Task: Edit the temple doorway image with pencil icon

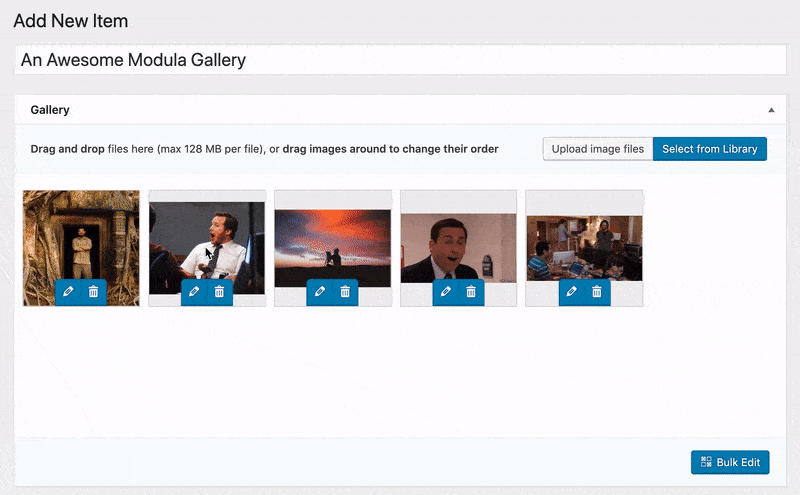Action: (x=68, y=292)
